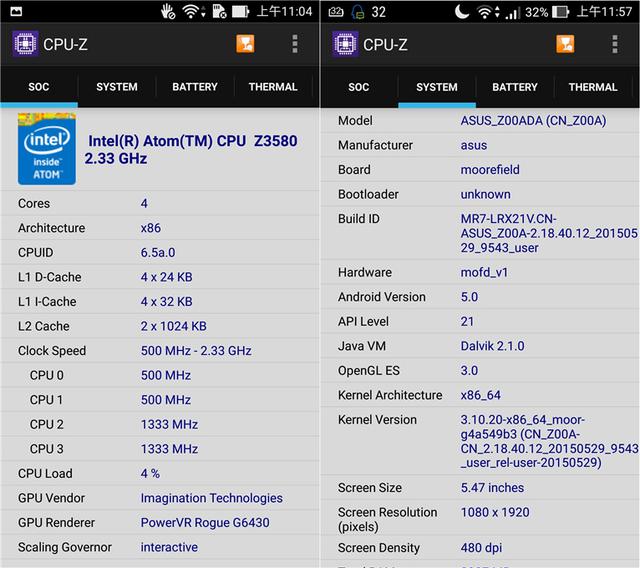
Task: Tap clock 11:04 in left status bar
Action: pyautogui.click(x=284, y=11)
